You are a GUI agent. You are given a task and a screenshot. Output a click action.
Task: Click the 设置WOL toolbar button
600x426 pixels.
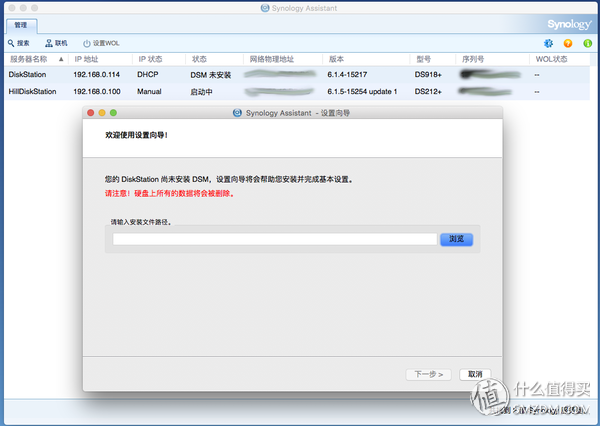pyautogui.click(x=101, y=43)
